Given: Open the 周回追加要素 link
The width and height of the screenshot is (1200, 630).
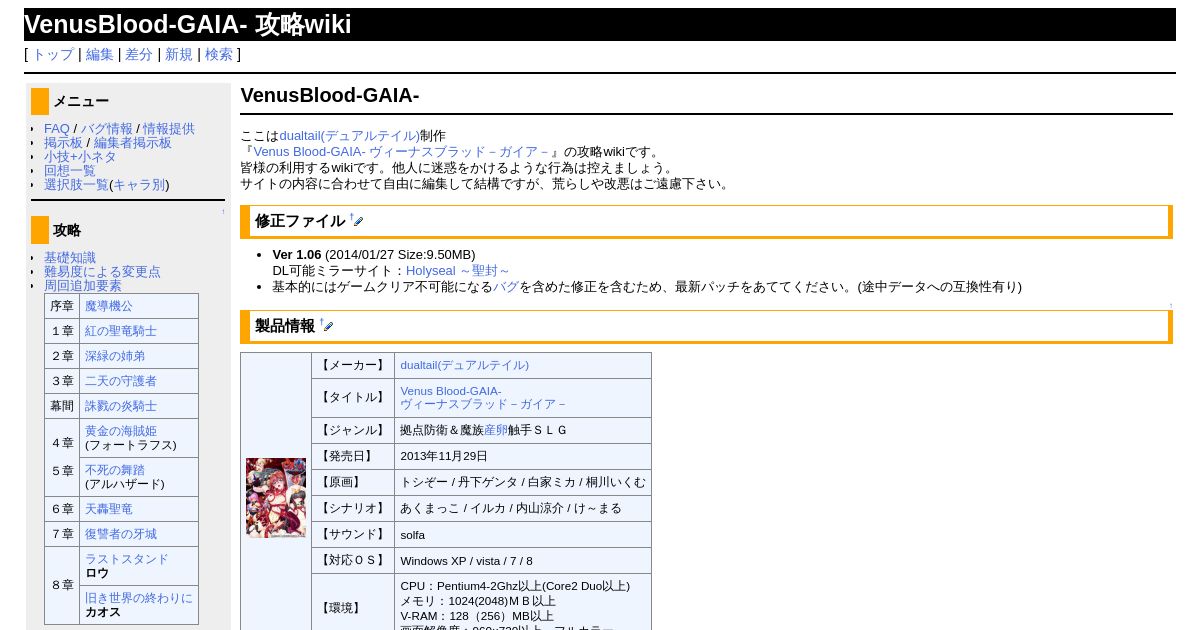Looking at the screenshot, I should click(83, 286).
